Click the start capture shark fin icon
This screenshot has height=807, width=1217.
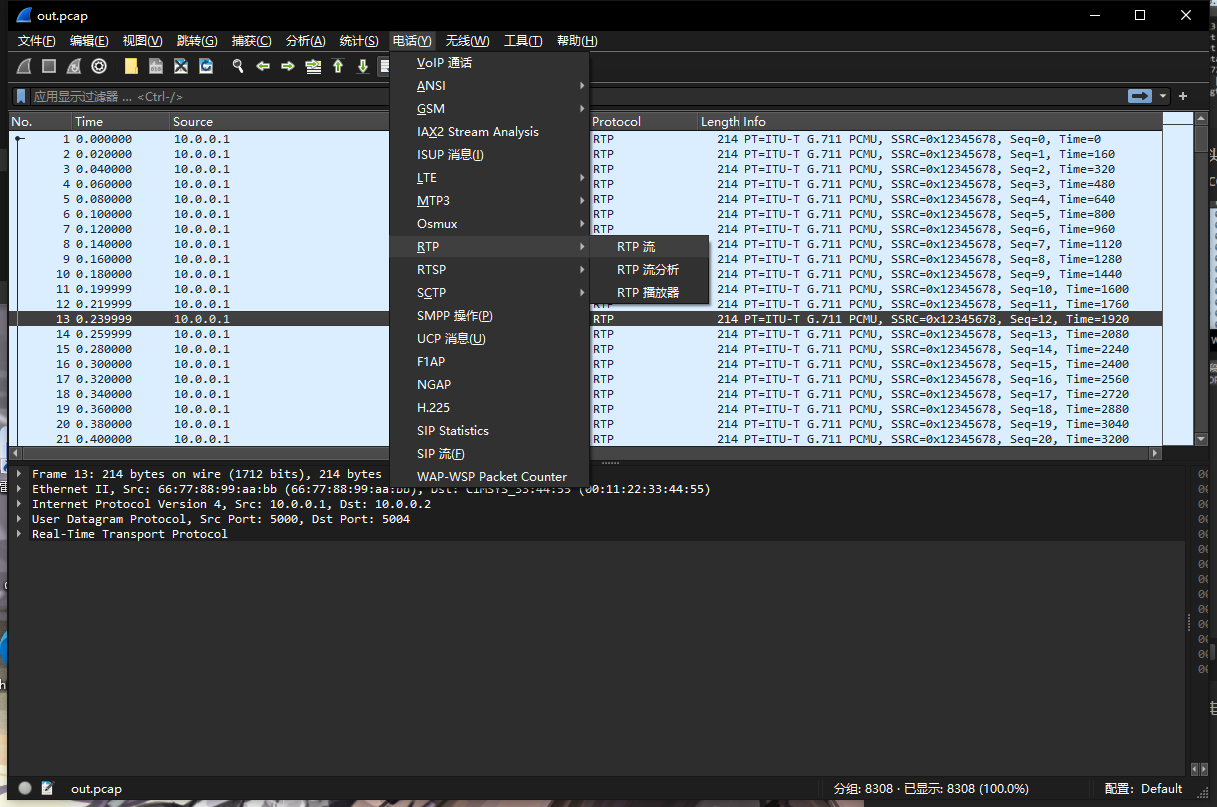25,66
